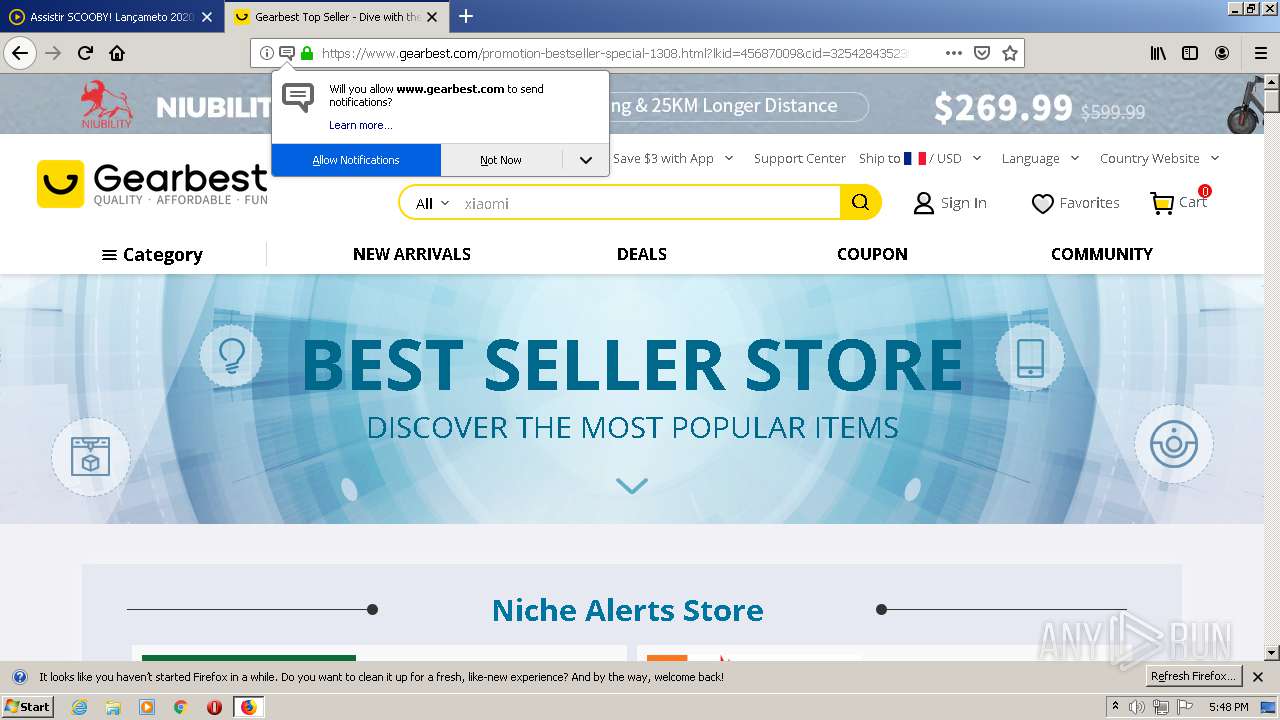
Task: Bookmark this page with the star icon
Action: pyautogui.click(x=1010, y=53)
